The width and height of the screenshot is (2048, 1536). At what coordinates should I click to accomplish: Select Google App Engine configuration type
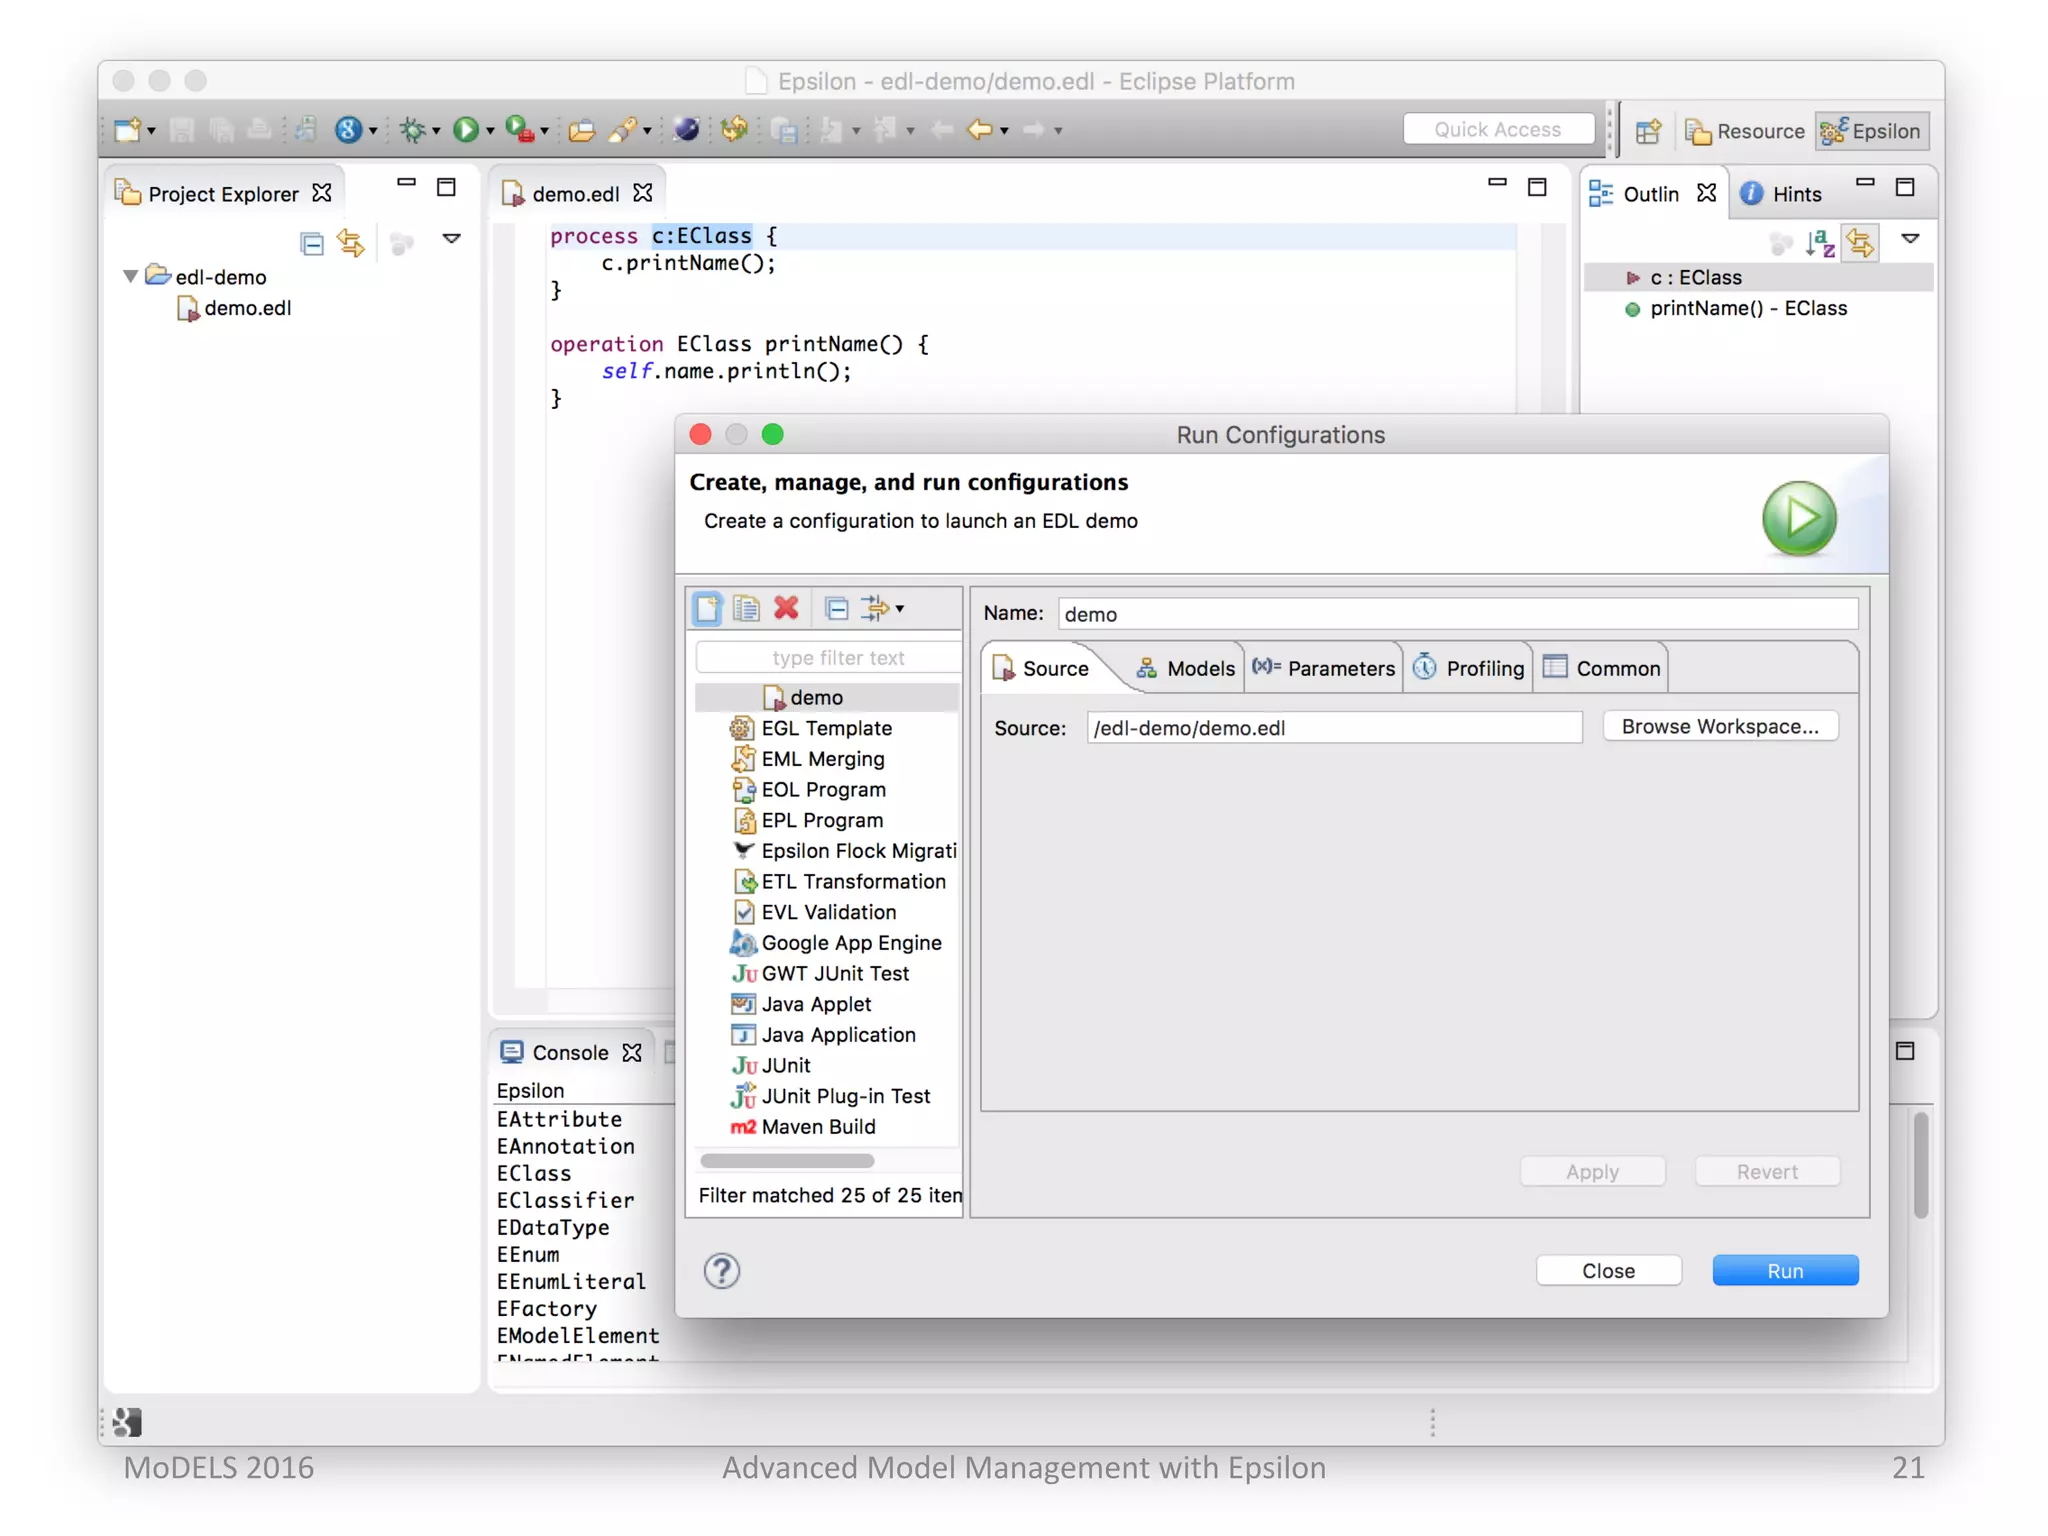836,943
